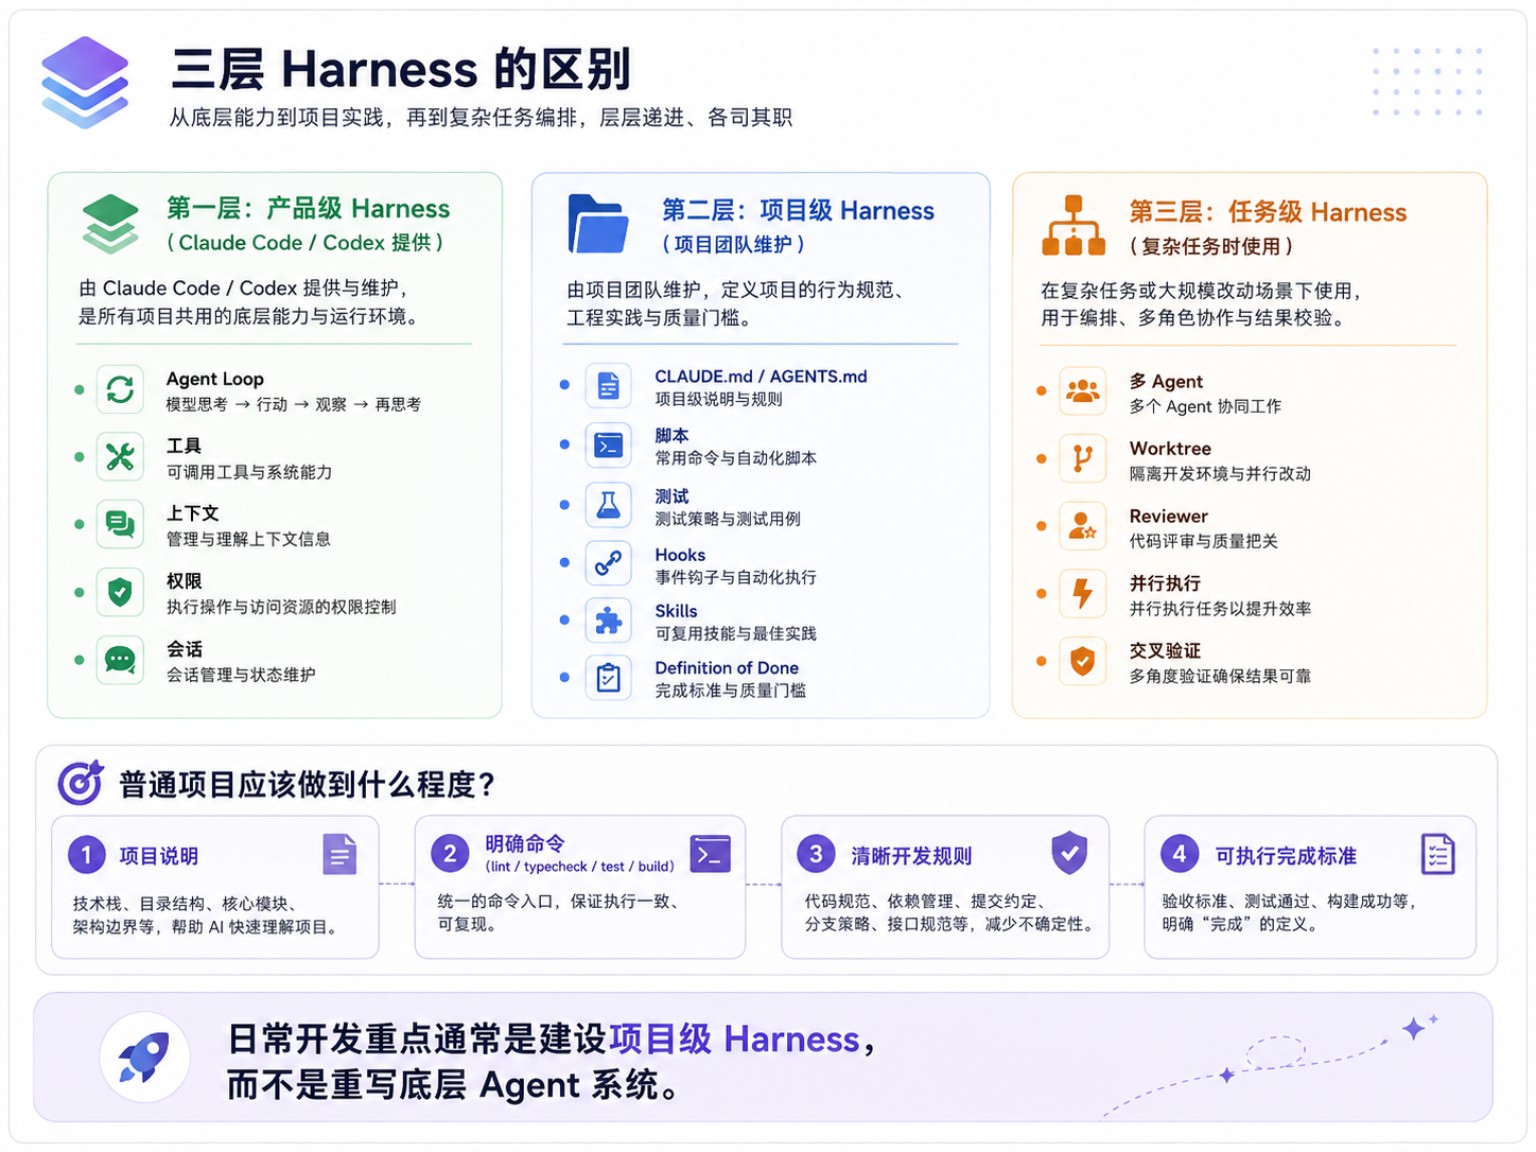Viewport: 1536px width, 1152px height.
Task: Click the heading 第三层：任务级 Harness
Action: click(x=1268, y=212)
